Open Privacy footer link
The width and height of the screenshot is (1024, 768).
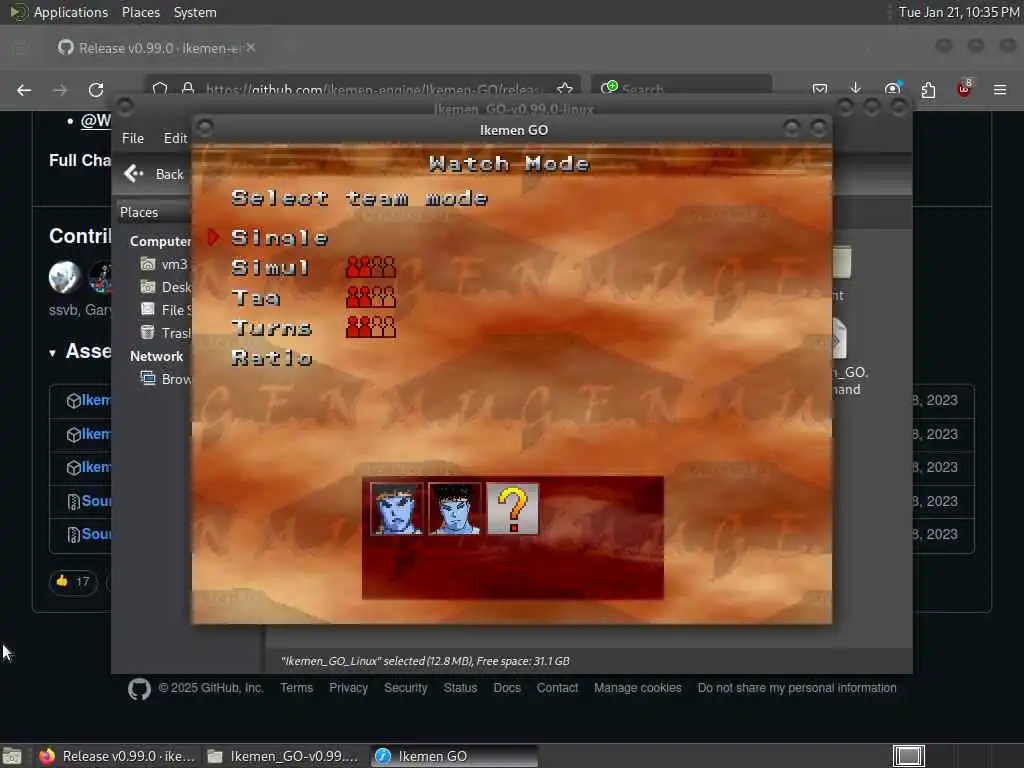click(348, 688)
